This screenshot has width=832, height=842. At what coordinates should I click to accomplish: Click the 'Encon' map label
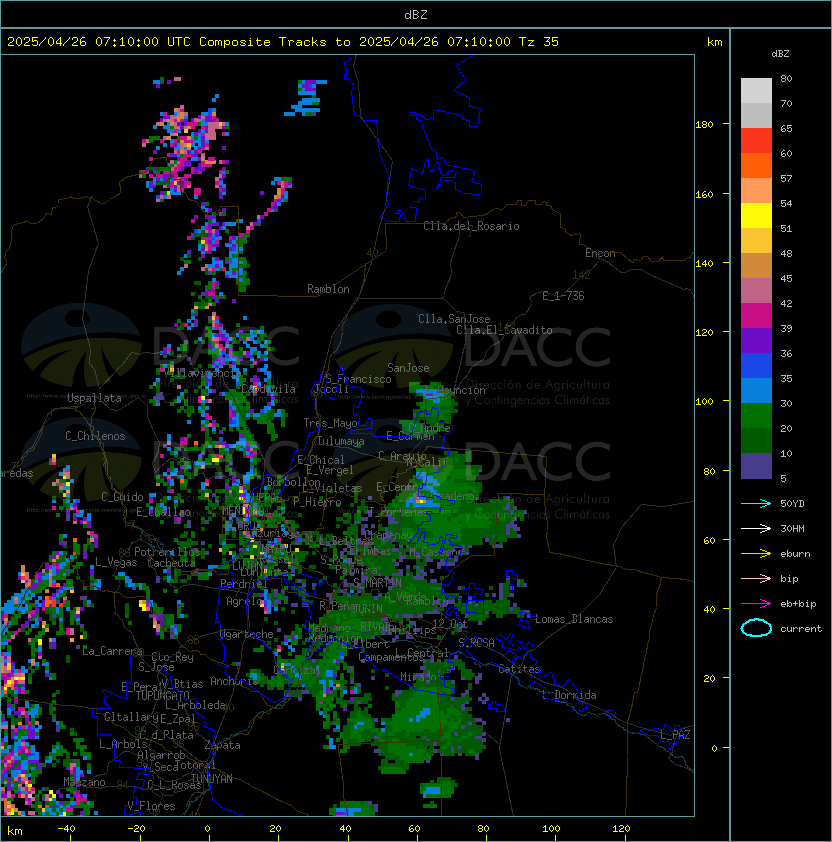(x=600, y=253)
